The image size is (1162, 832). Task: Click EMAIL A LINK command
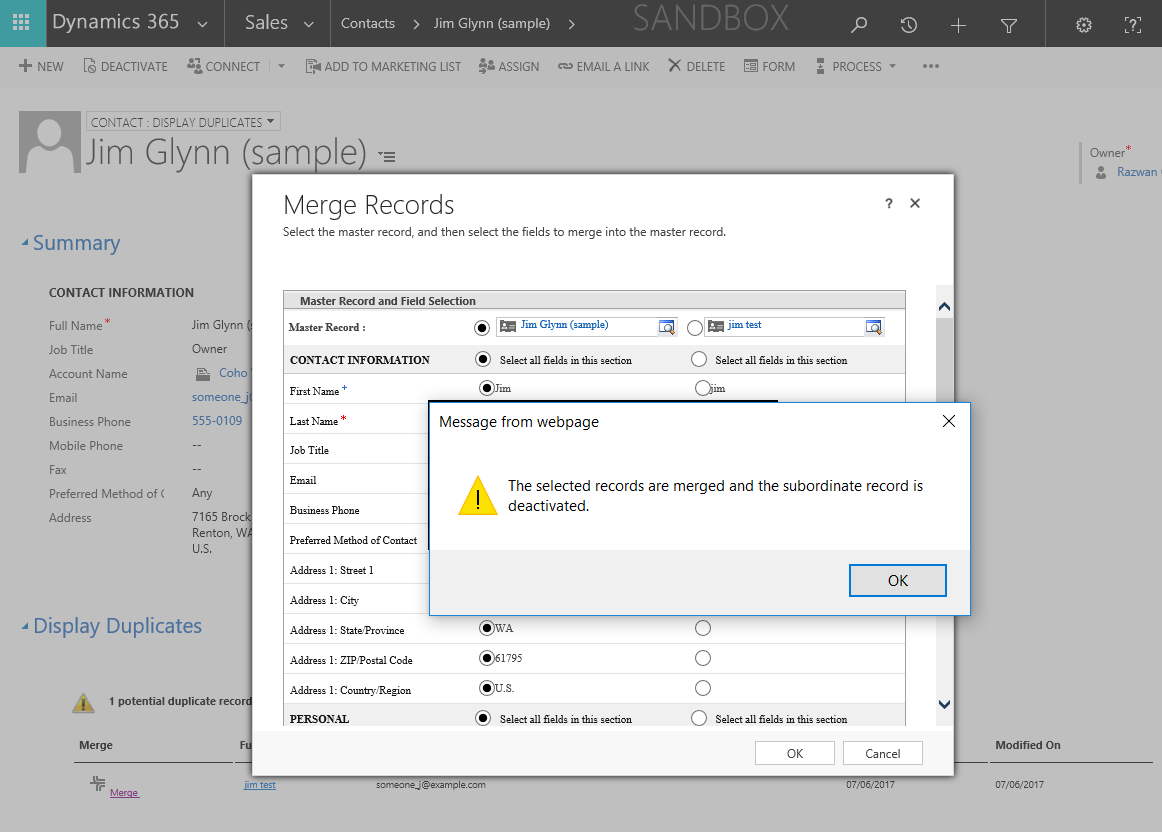[603, 66]
